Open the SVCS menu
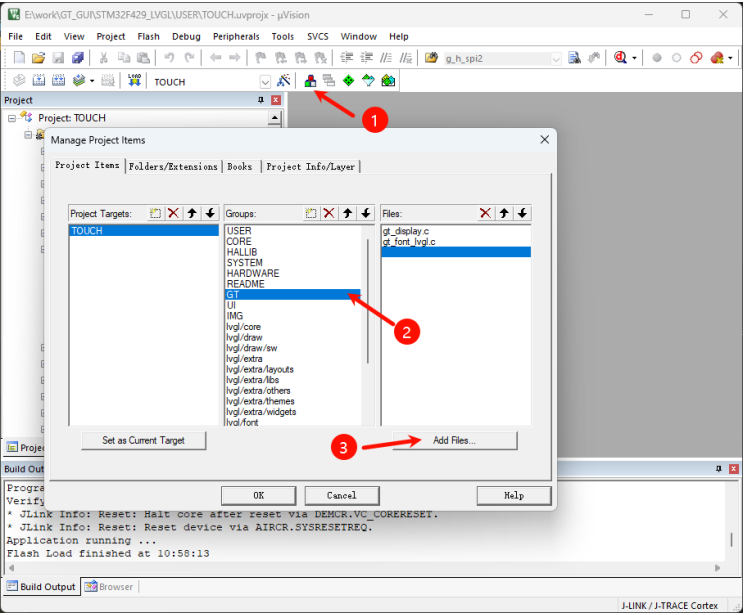 tap(317, 37)
